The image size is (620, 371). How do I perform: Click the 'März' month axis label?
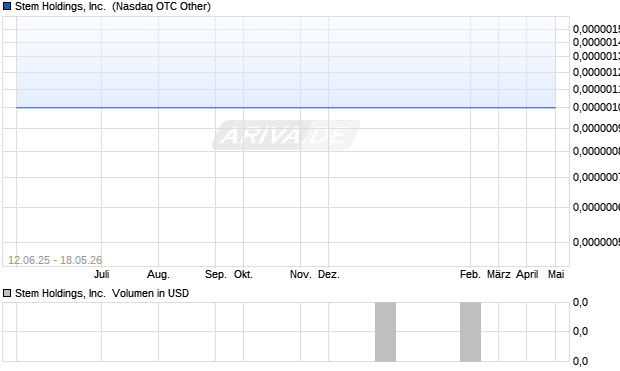(499, 274)
